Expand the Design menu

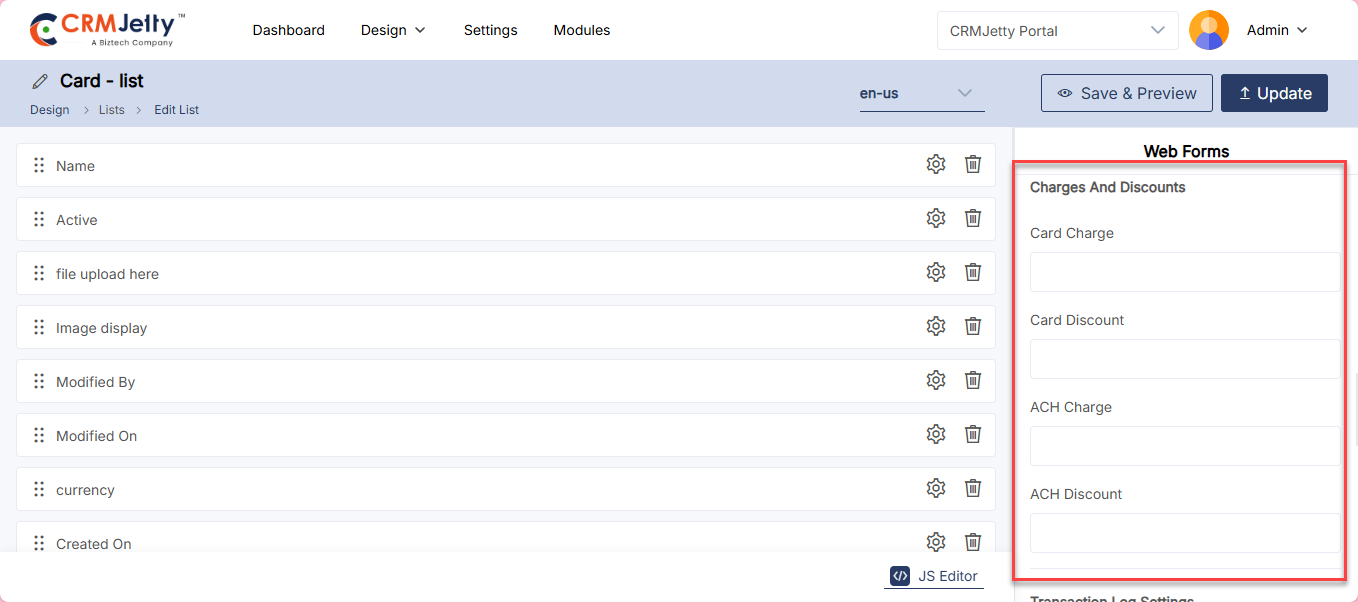(393, 30)
